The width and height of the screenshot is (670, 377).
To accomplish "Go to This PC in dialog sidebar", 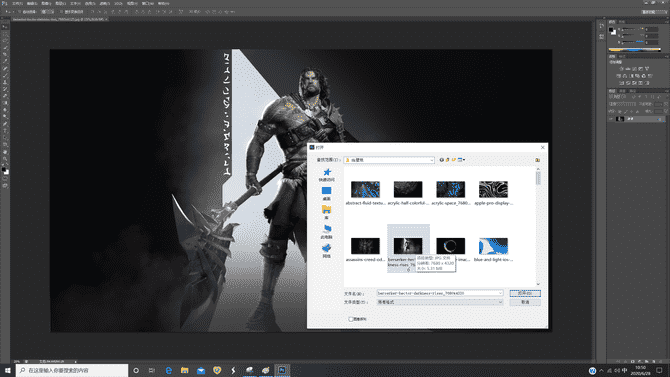I will coord(327,232).
